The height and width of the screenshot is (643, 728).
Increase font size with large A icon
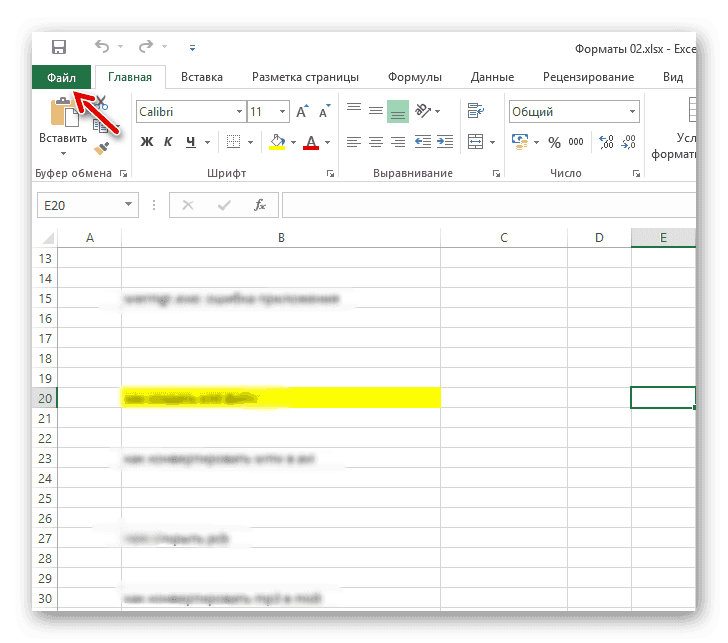(x=302, y=111)
